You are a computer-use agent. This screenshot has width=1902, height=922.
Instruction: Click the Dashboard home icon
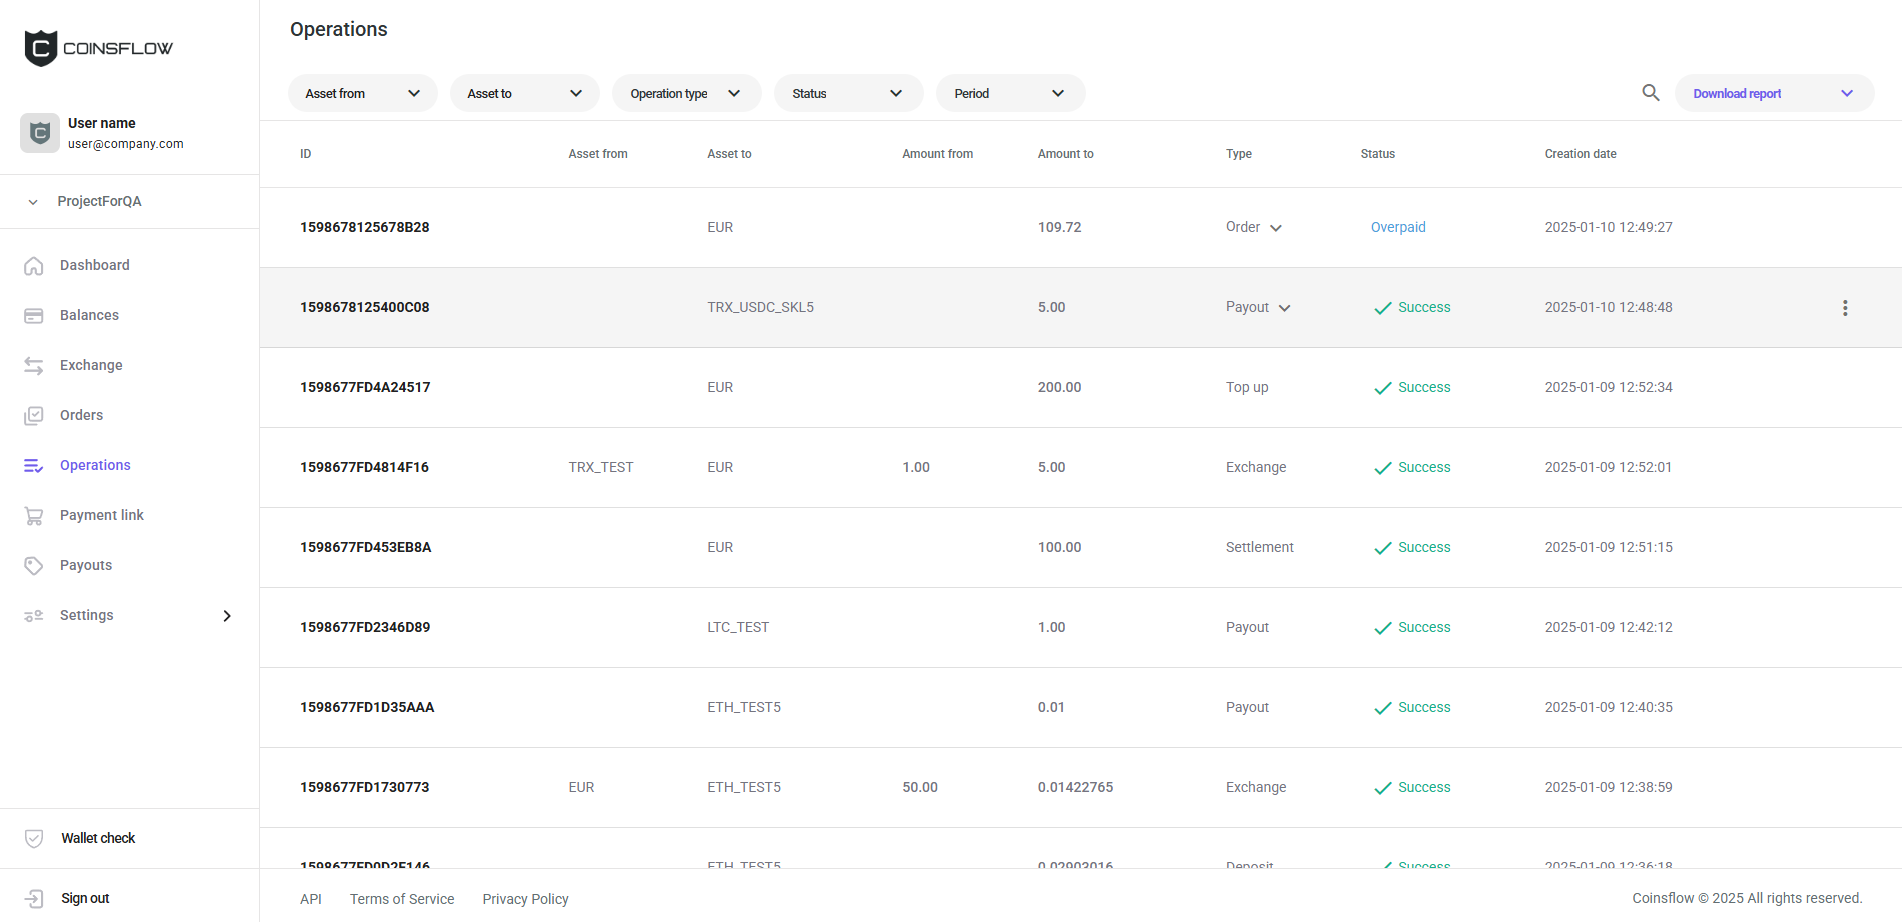(34, 266)
